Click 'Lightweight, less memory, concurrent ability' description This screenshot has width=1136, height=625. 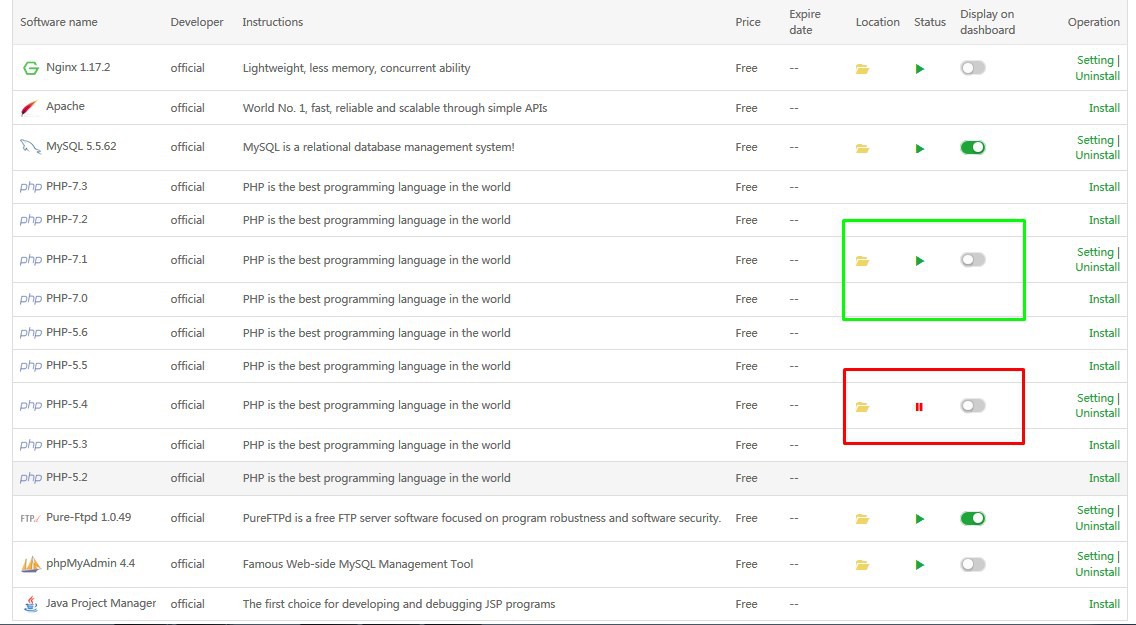pos(356,68)
